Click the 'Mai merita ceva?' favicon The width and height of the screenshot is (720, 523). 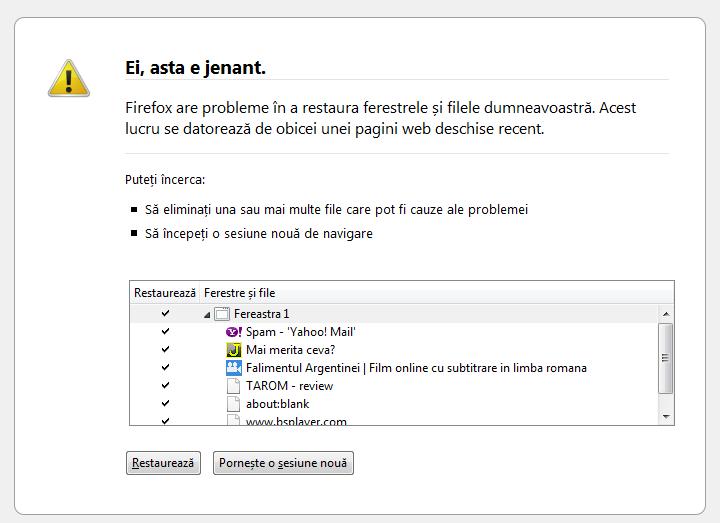click(x=234, y=350)
